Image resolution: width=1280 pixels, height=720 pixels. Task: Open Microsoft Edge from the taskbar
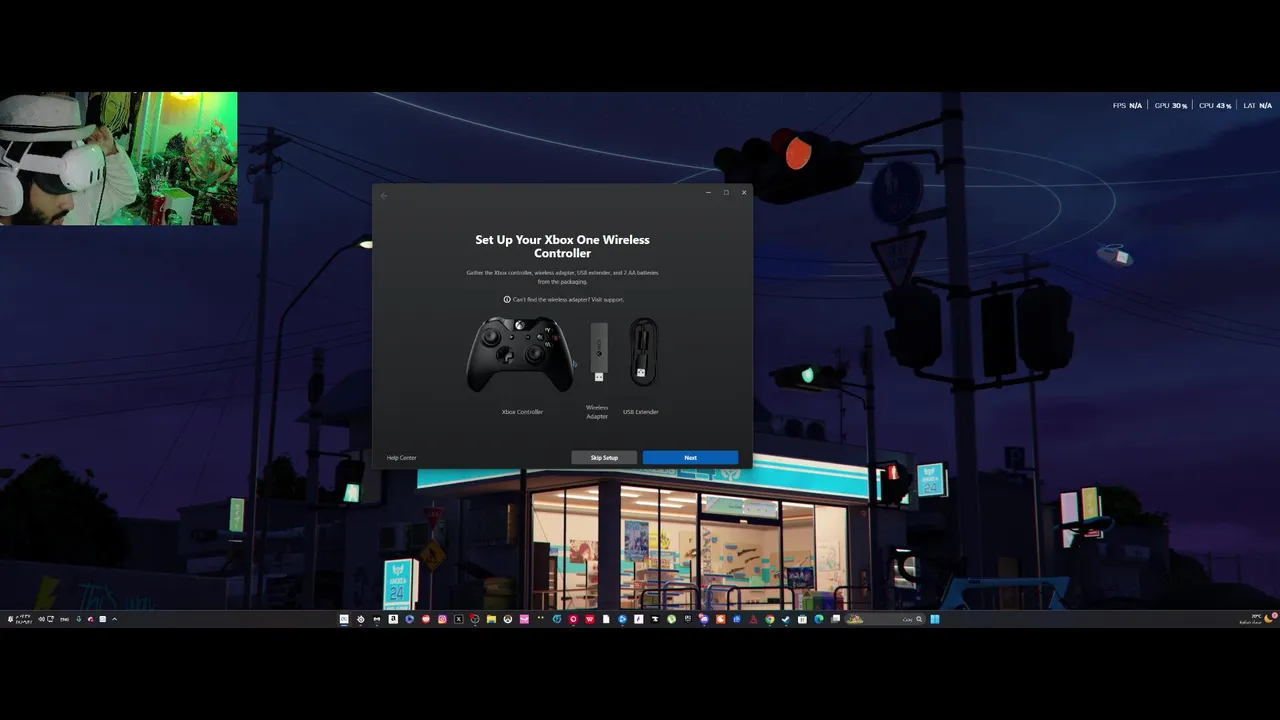(x=819, y=619)
